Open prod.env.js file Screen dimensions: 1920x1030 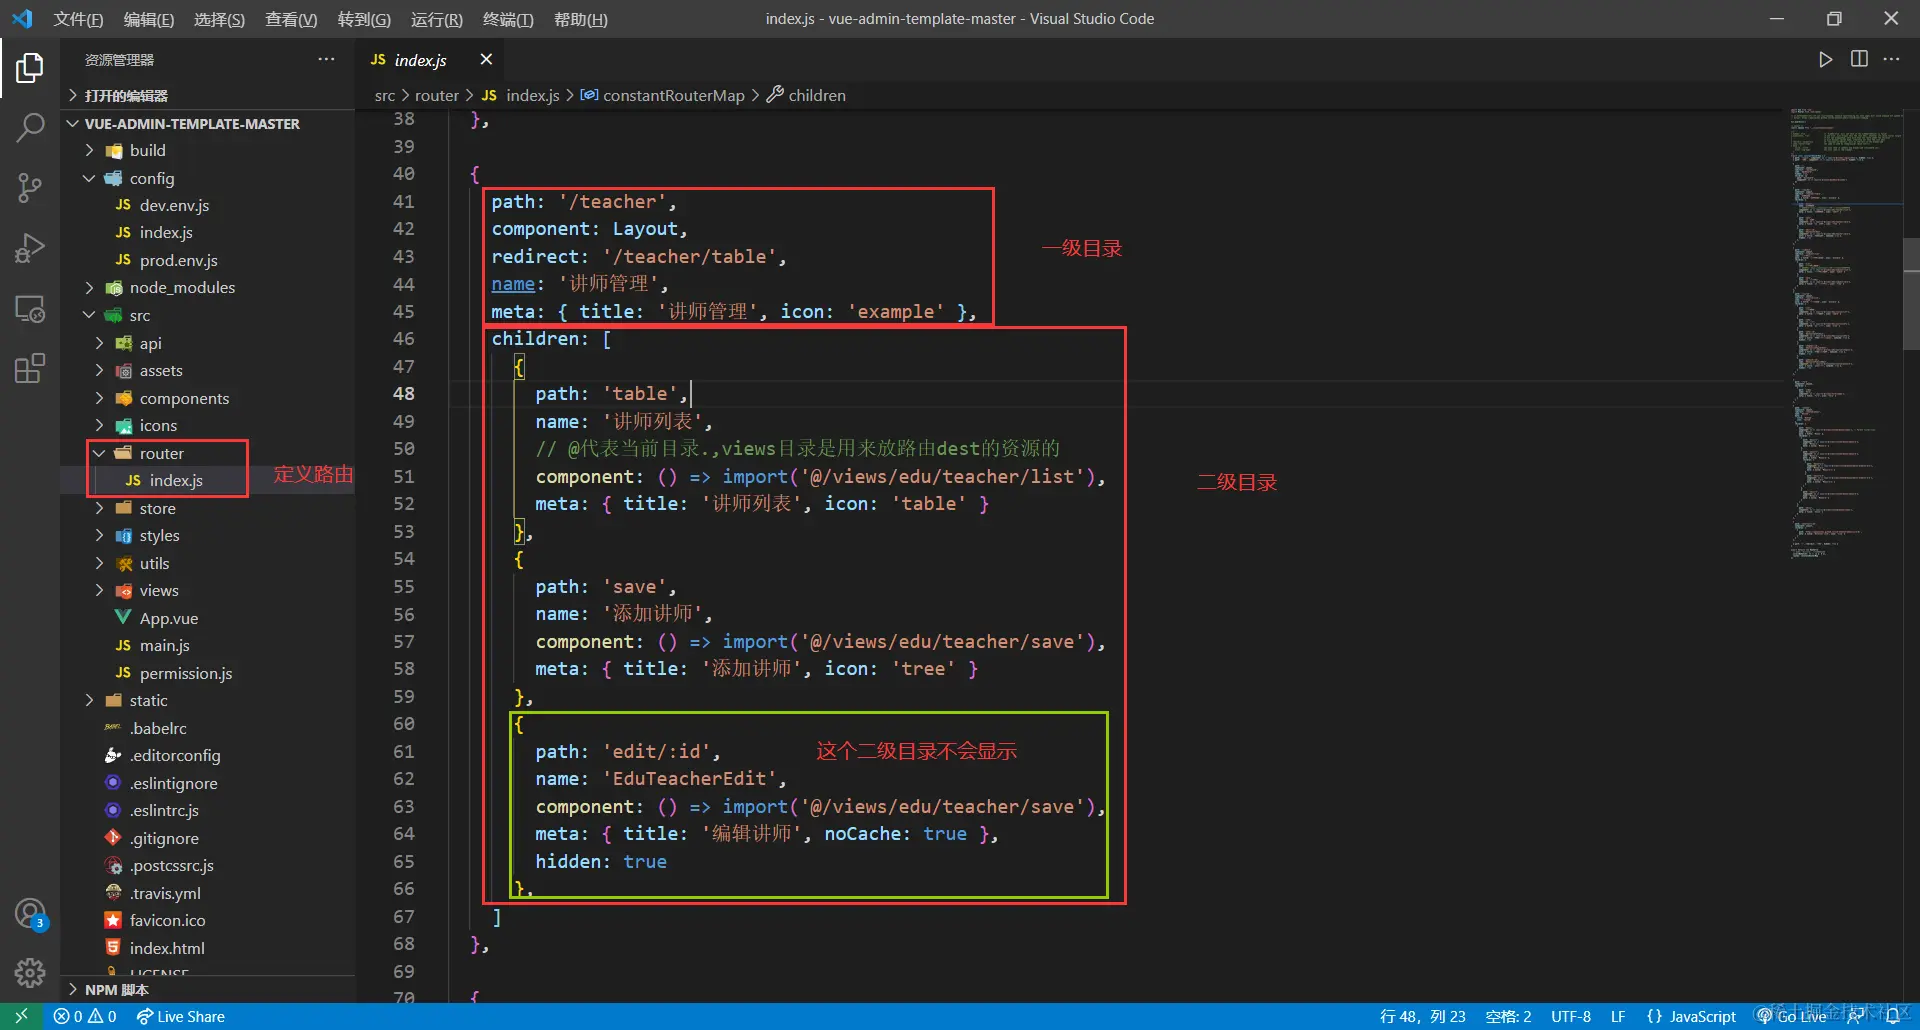click(x=207, y=260)
